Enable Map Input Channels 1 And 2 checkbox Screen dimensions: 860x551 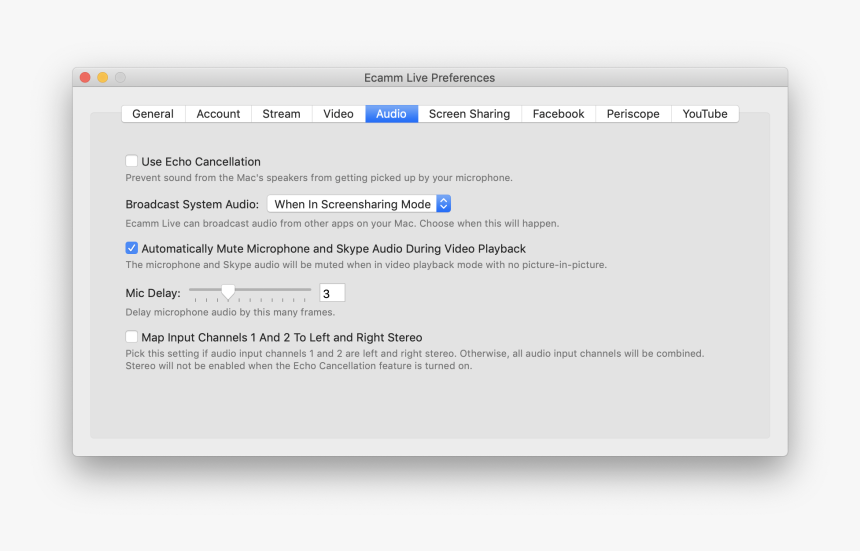click(132, 337)
